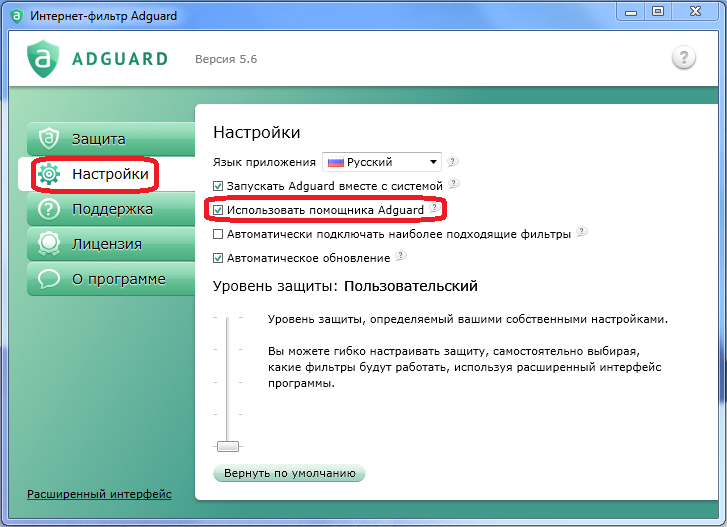This screenshot has width=727, height=527.
Task: Show the О программе section
Action: (x=111, y=279)
